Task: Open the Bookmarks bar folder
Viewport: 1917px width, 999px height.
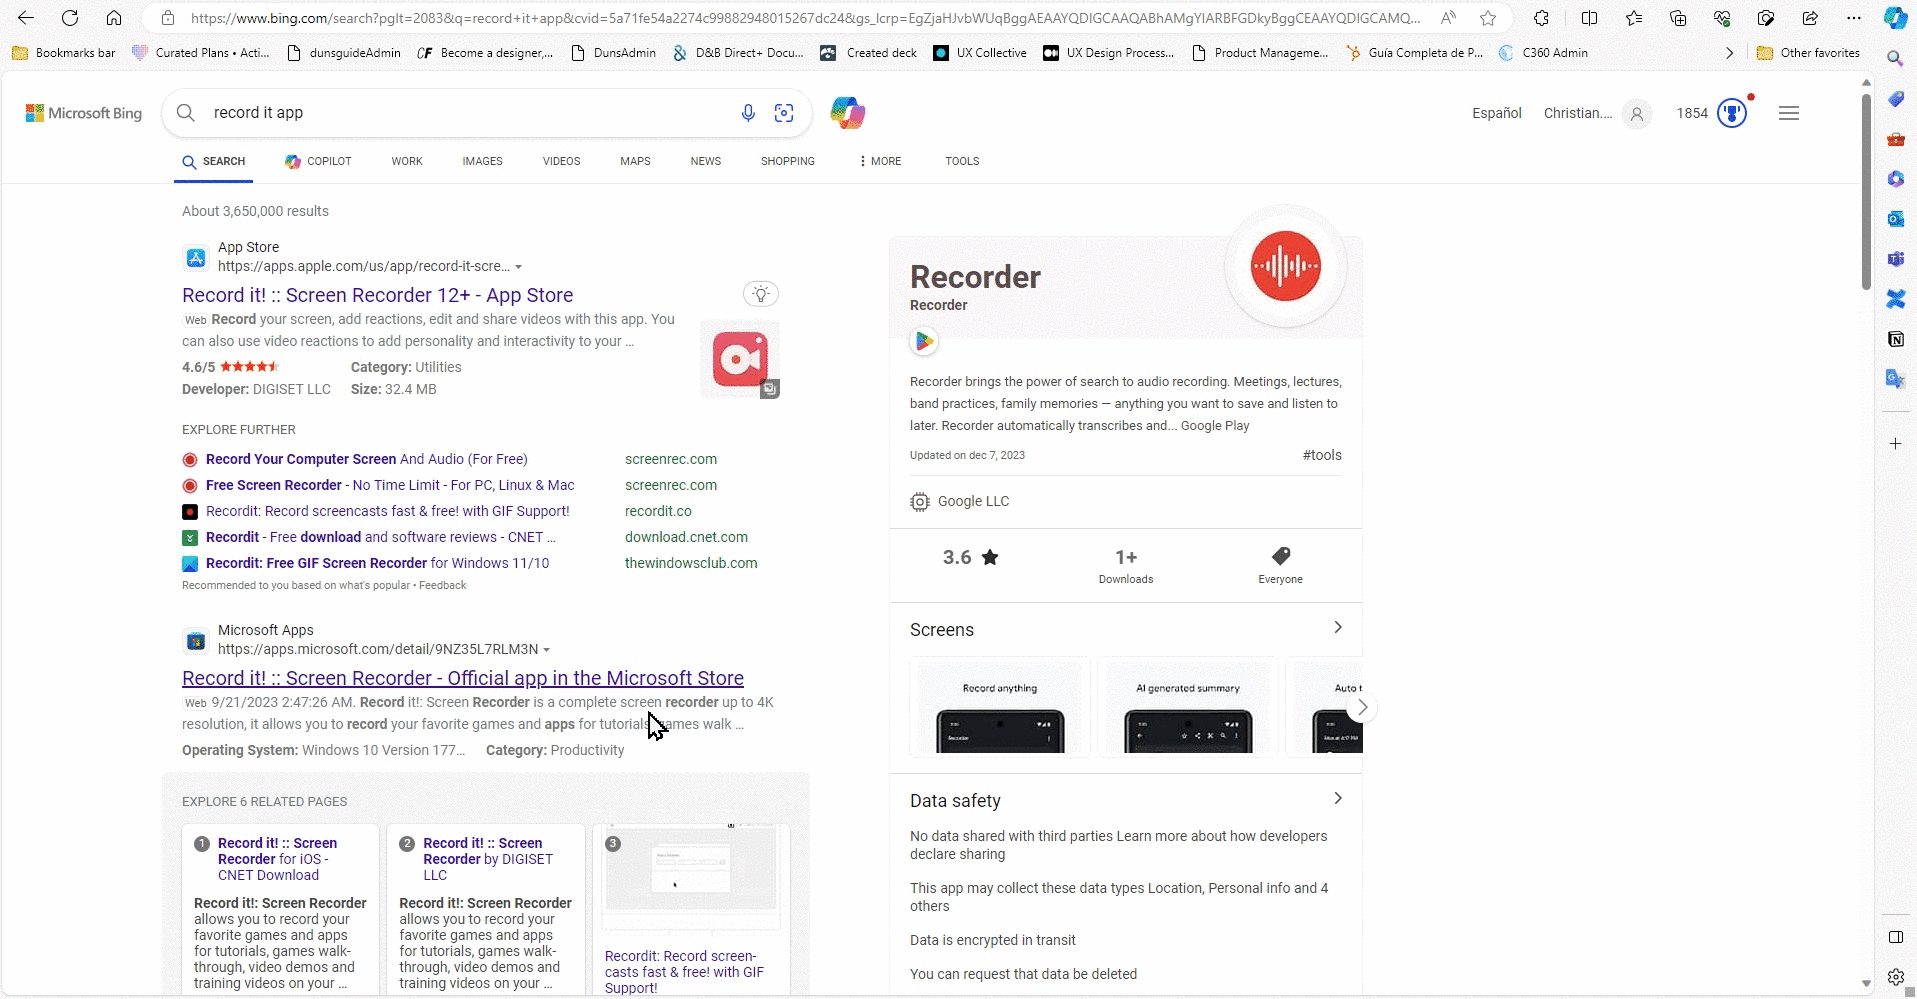Action: click(64, 53)
